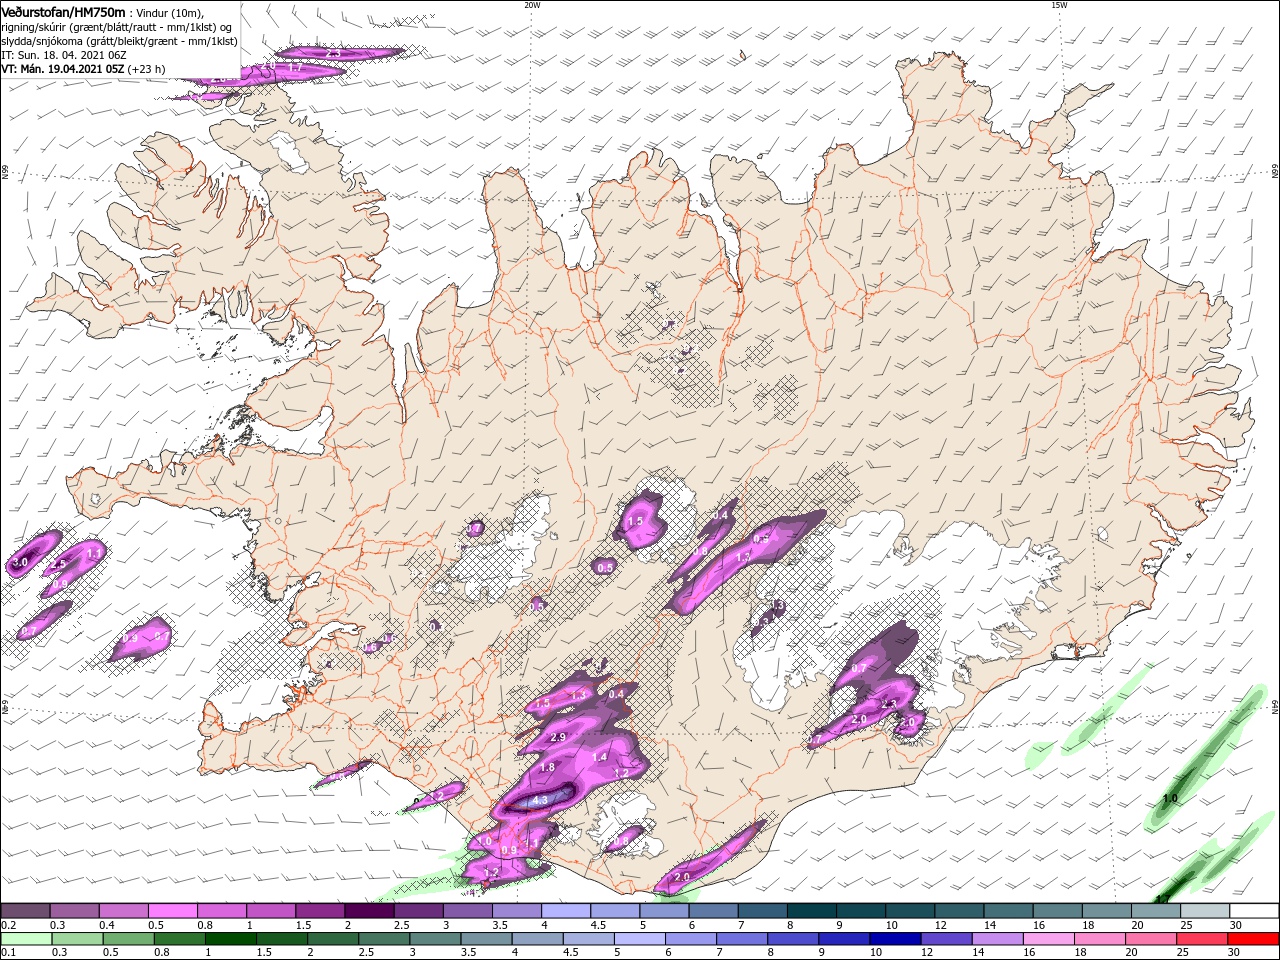Click the '0.4' legend scale label
1280x960 pixels.
107,926
